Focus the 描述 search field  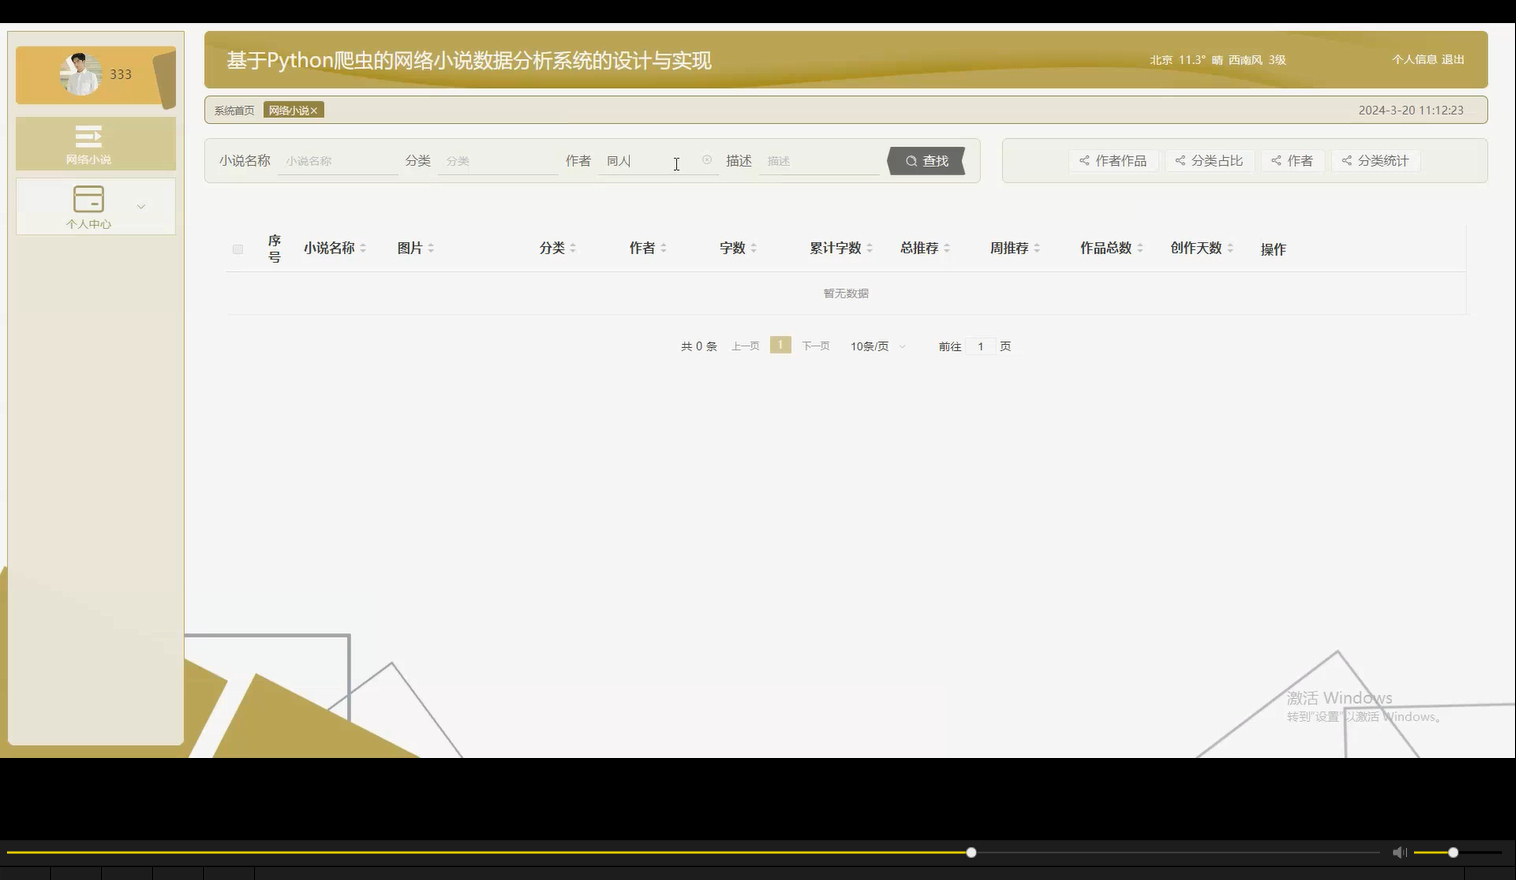(818, 161)
